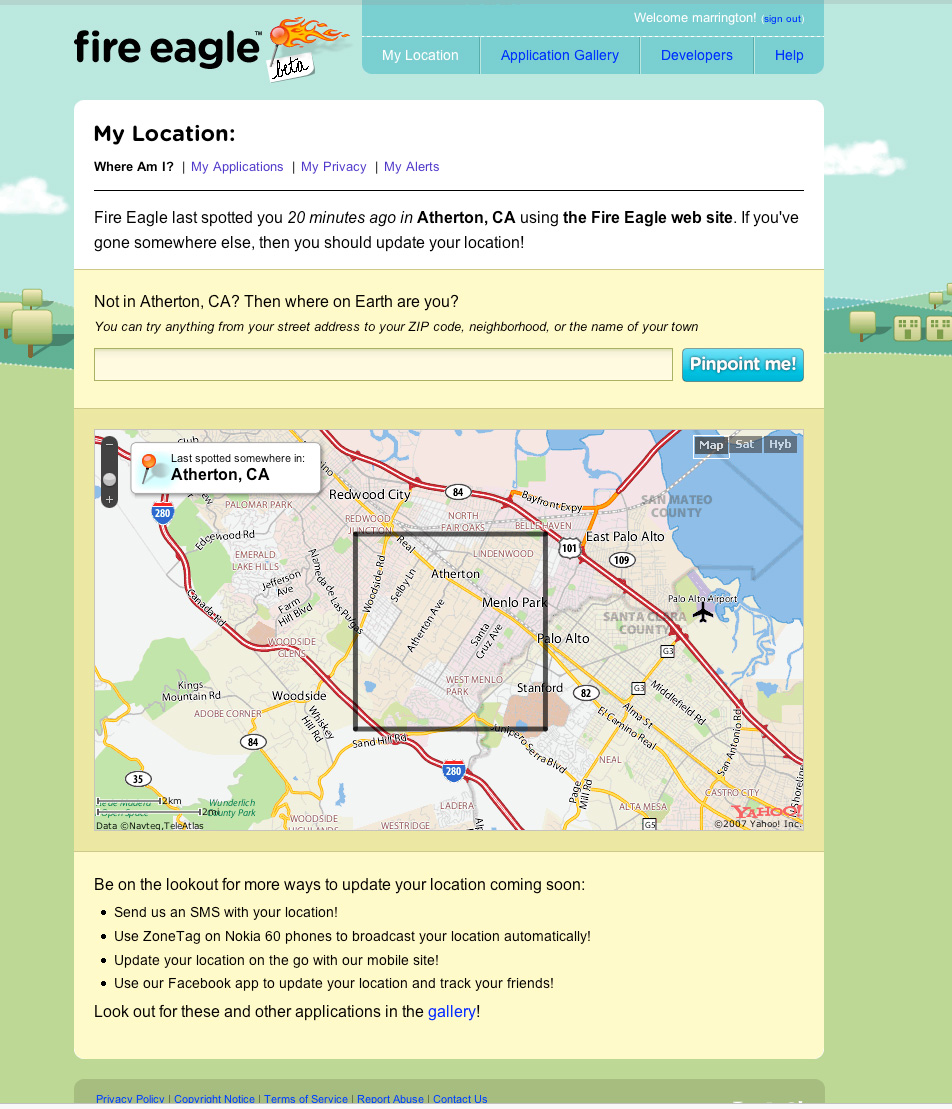Click the orange pushpin icon in map callout

[149, 468]
